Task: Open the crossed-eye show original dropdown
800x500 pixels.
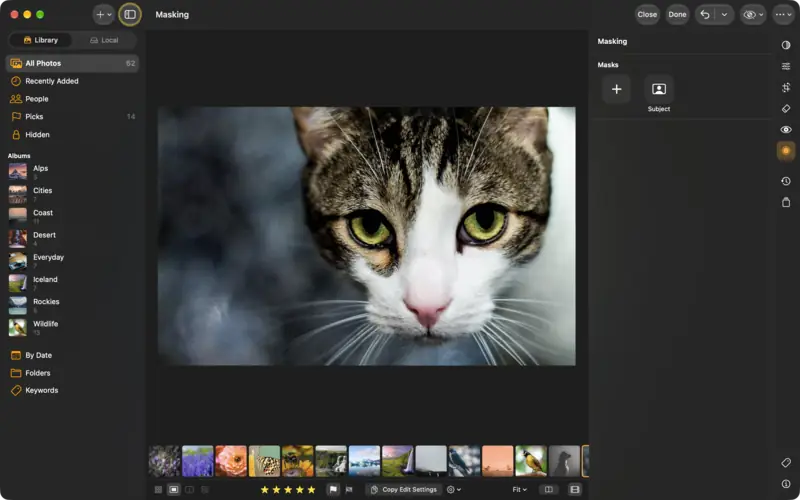Action: 753,15
